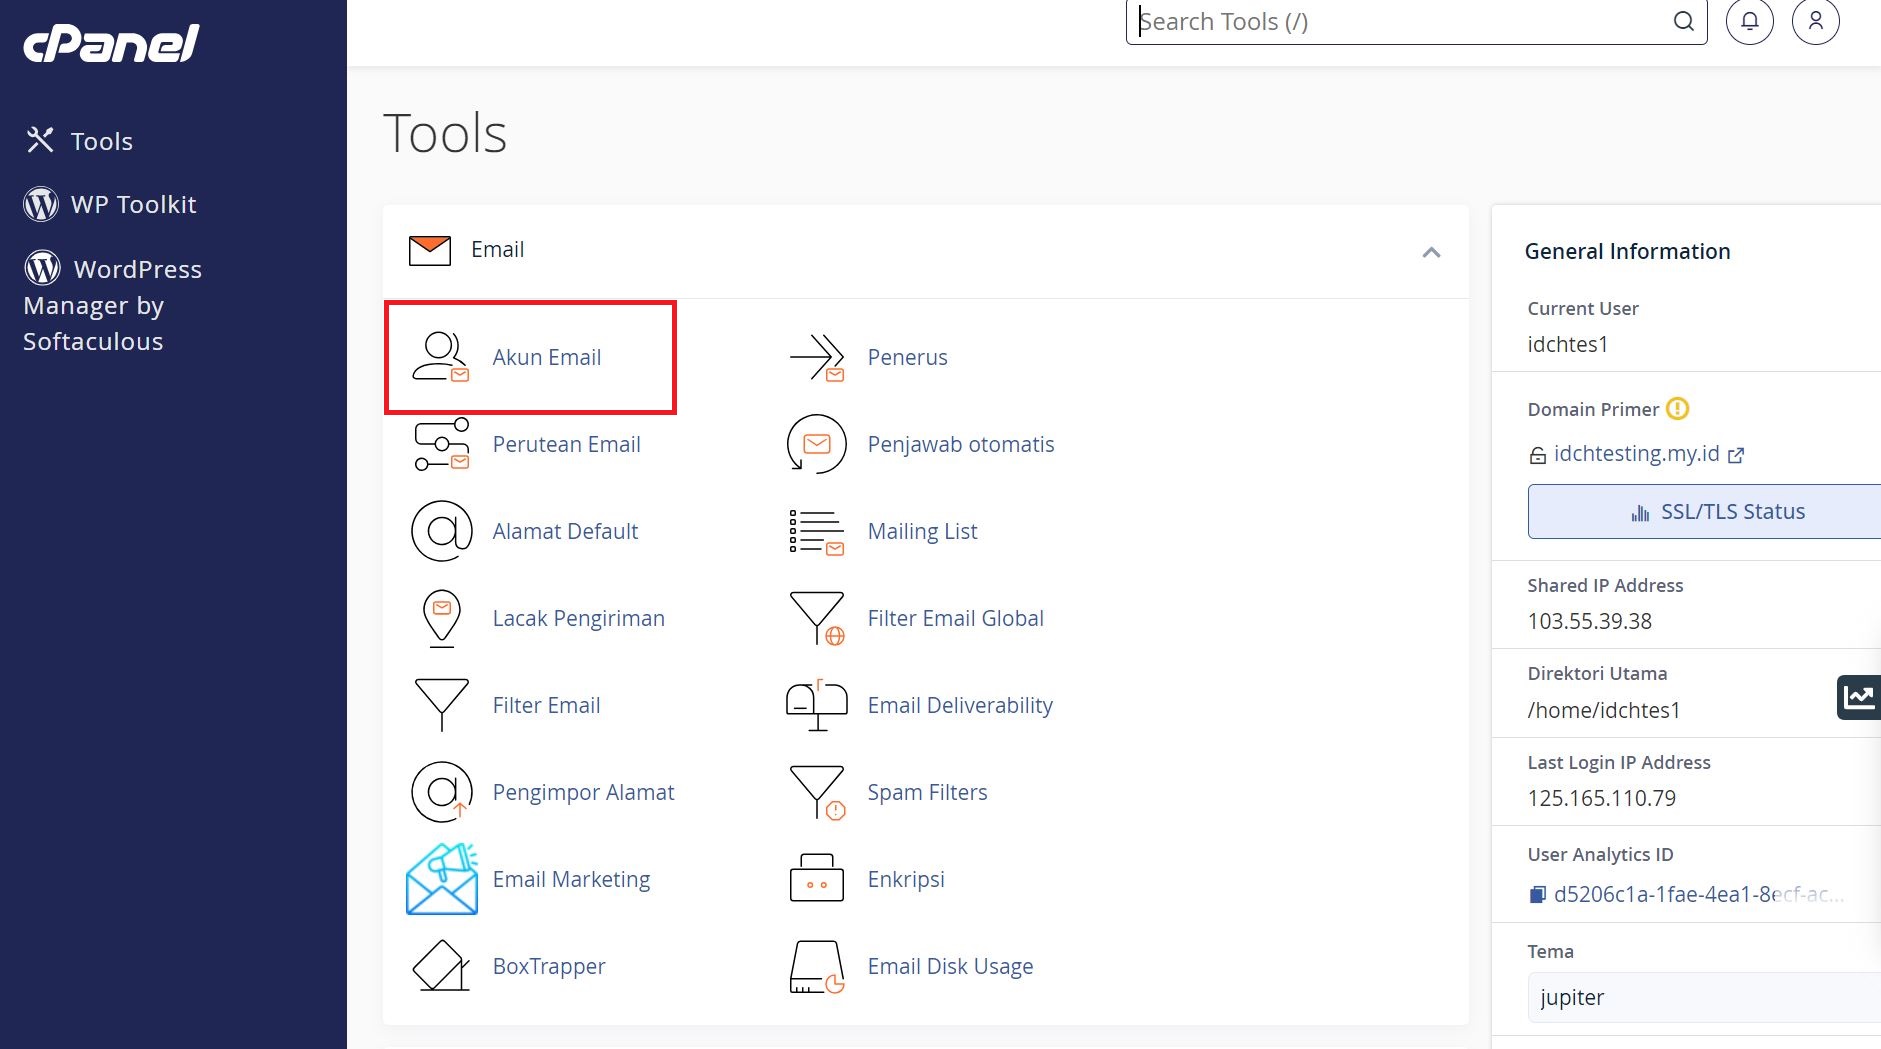Click the statistics icon beside Direktori Utama
The height and width of the screenshot is (1049, 1881).
pyautogui.click(x=1858, y=697)
